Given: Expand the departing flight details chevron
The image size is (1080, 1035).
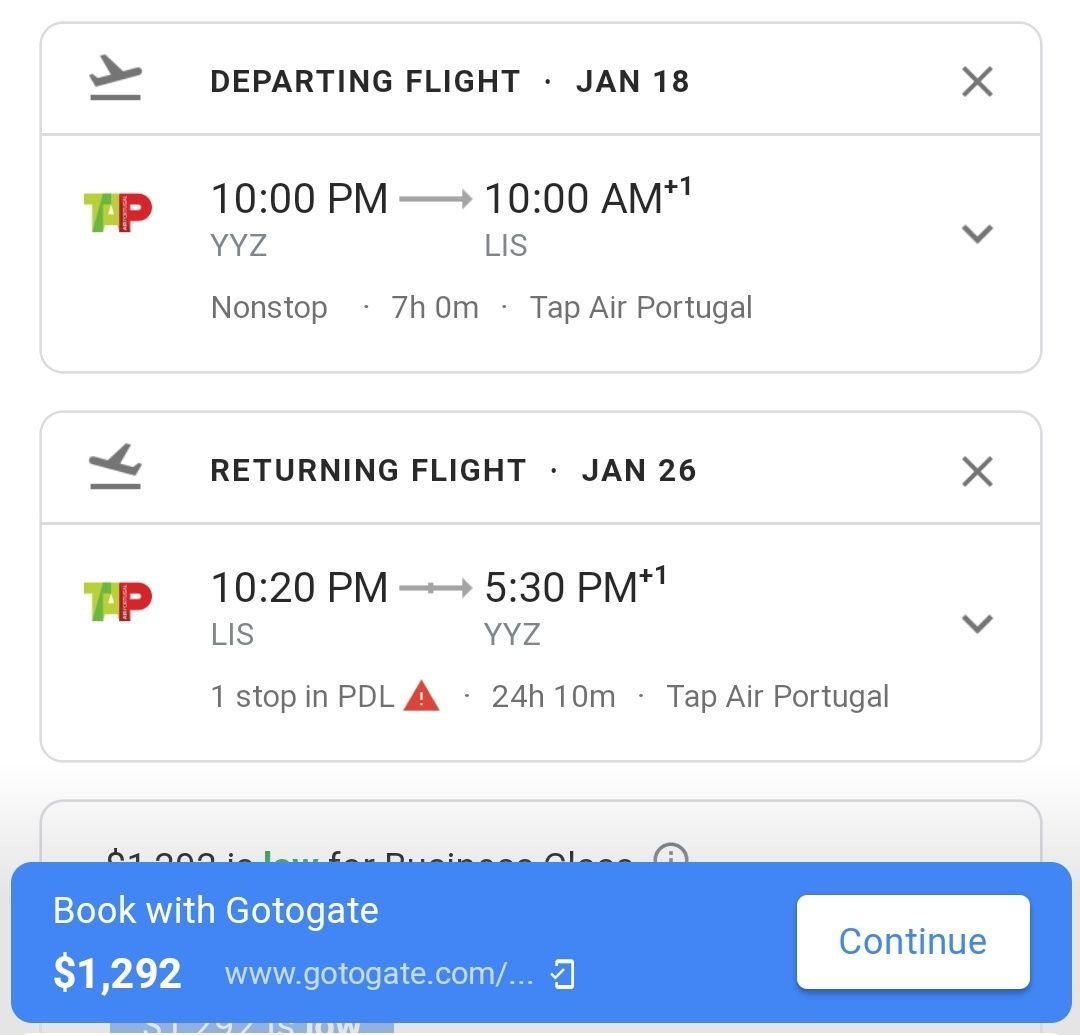Looking at the screenshot, I should coord(977,234).
